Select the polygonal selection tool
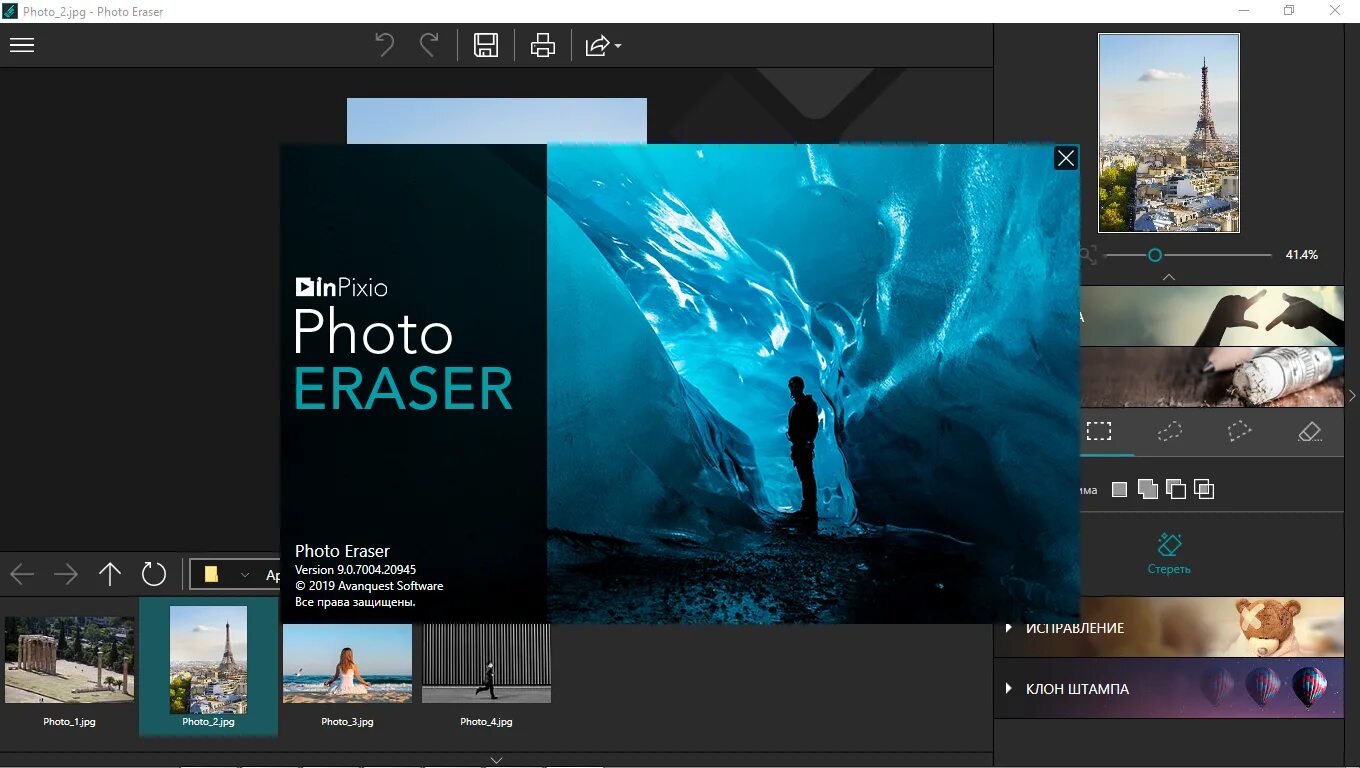Viewport: 1360px width, 768px height. [1239, 431]
